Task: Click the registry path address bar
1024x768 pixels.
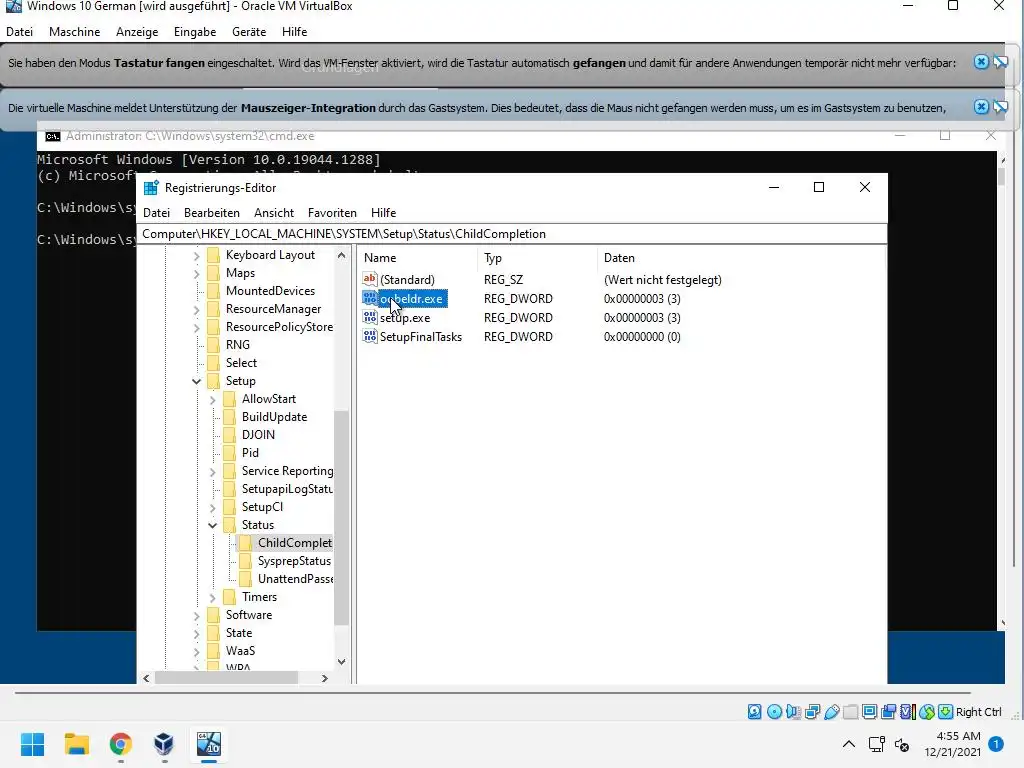Action: point(512,234)
